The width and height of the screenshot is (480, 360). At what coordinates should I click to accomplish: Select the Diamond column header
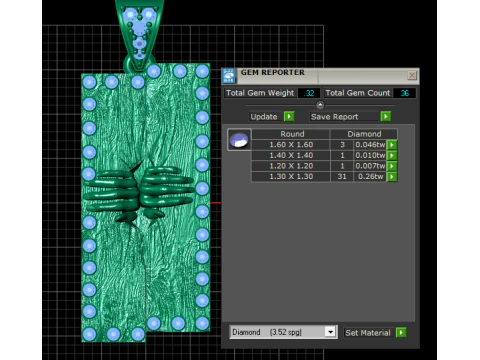(x=364, y=134)
